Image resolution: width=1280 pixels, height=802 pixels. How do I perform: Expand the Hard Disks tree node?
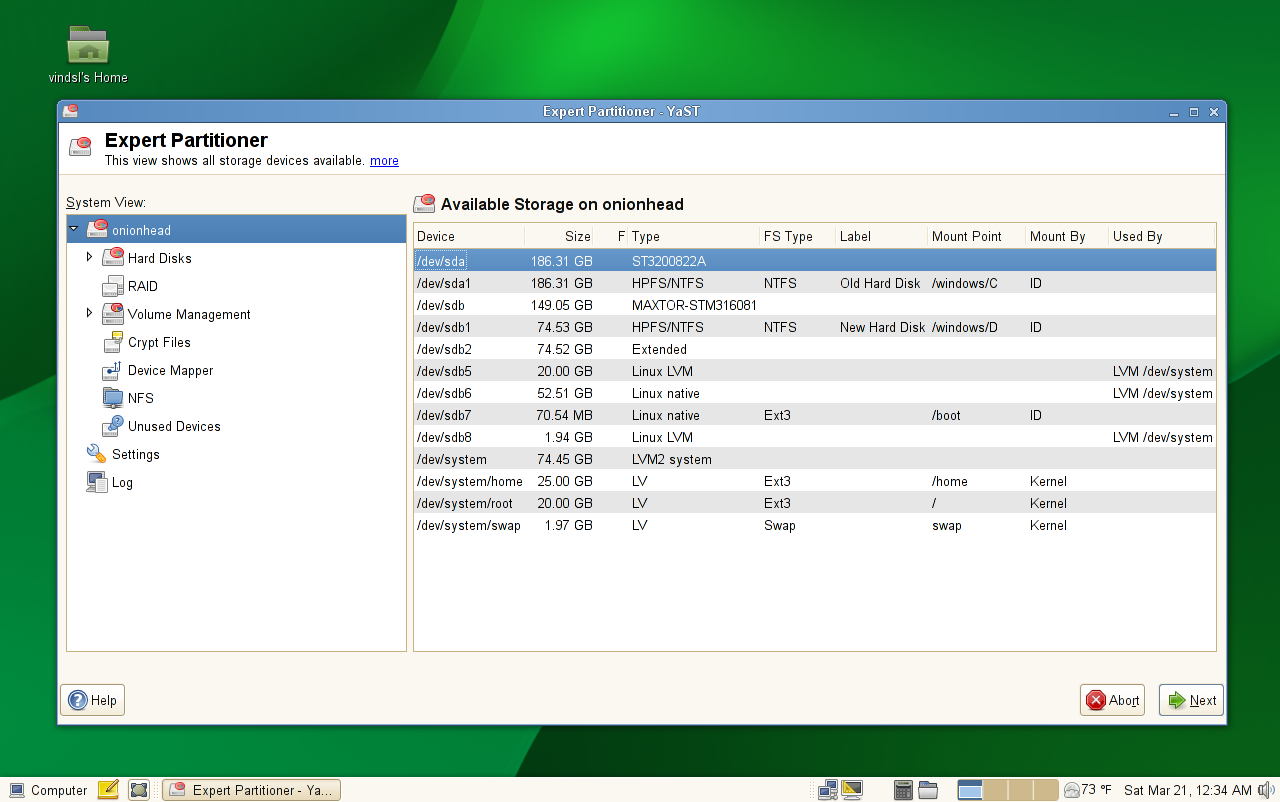click(x=89, y=258)
